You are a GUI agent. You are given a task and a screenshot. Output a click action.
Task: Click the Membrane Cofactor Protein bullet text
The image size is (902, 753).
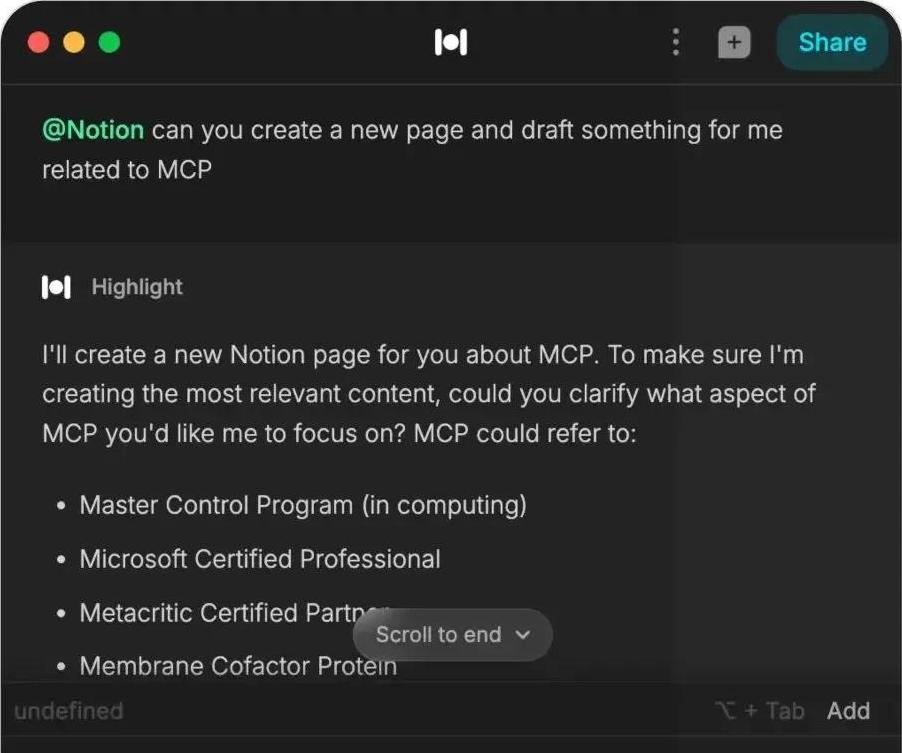pyautogui.click(x=238, y=666)
